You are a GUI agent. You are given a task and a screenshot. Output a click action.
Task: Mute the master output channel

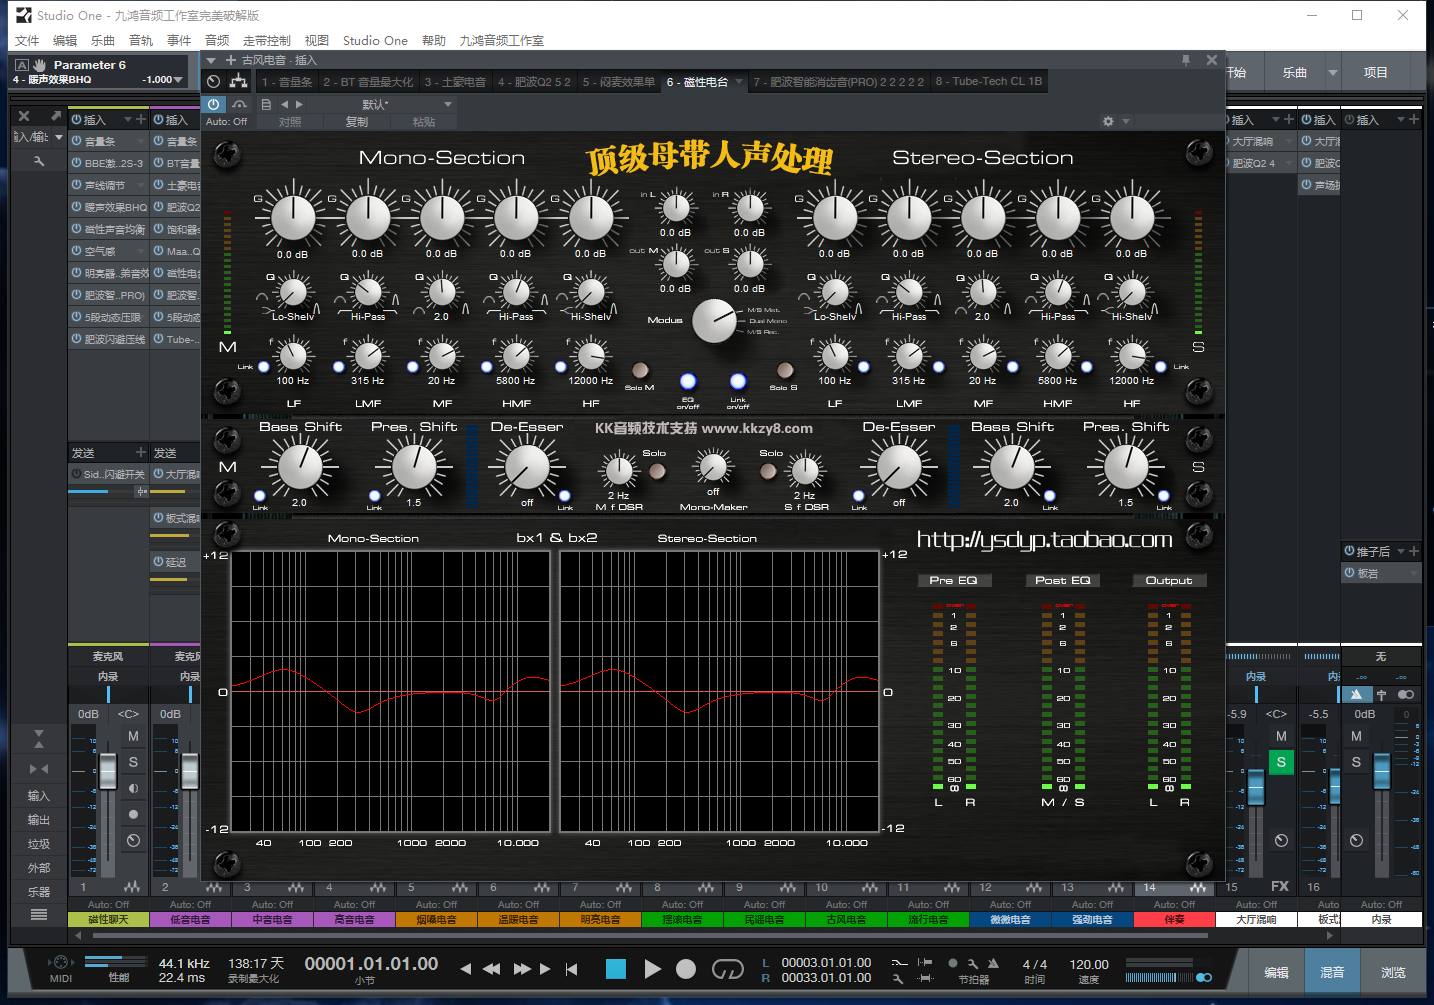1356,736
